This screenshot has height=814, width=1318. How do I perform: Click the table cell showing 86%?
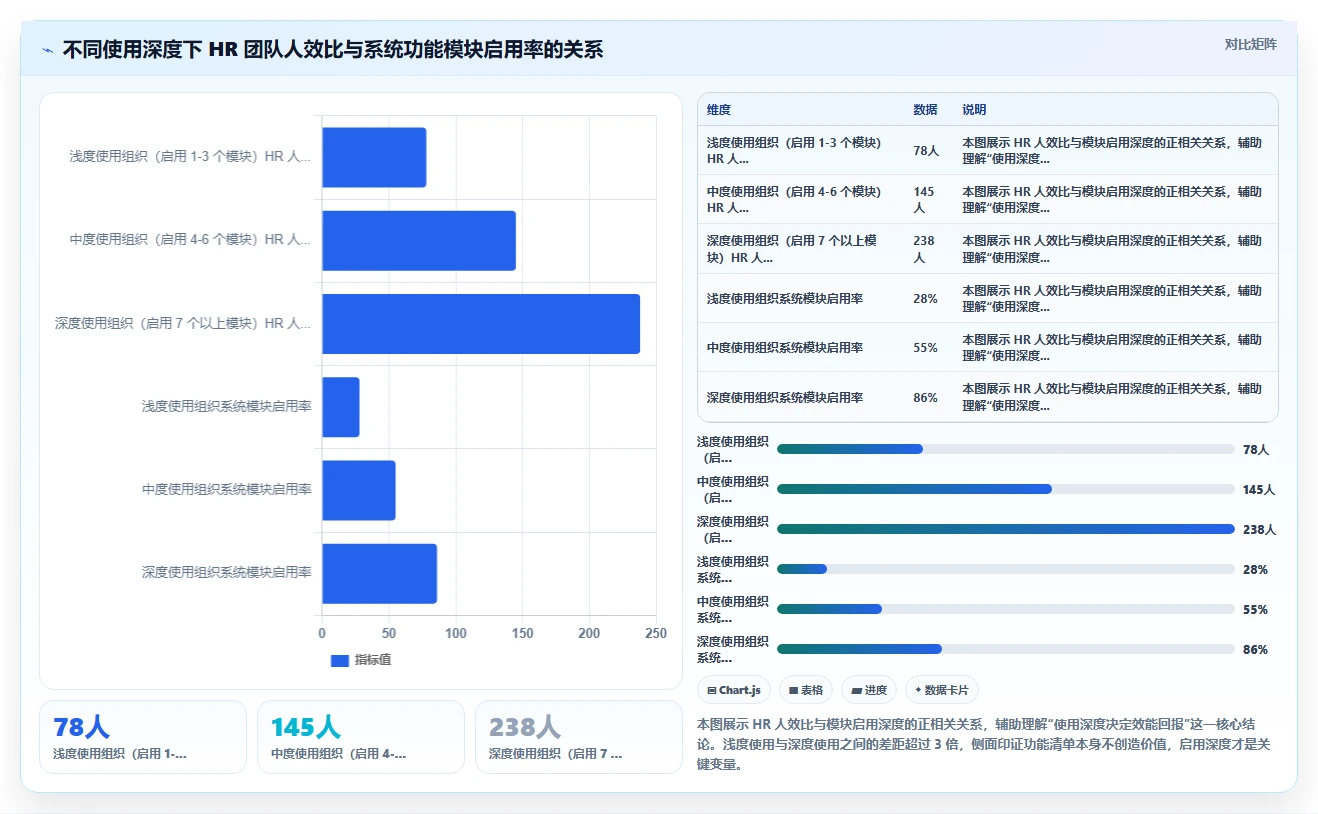[927, 397]
